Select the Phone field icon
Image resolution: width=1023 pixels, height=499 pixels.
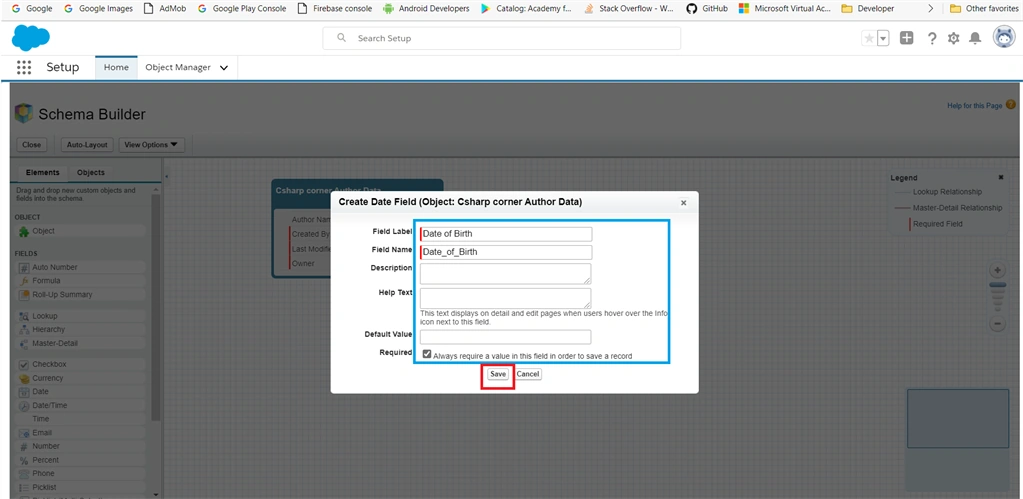coord(23,474)
